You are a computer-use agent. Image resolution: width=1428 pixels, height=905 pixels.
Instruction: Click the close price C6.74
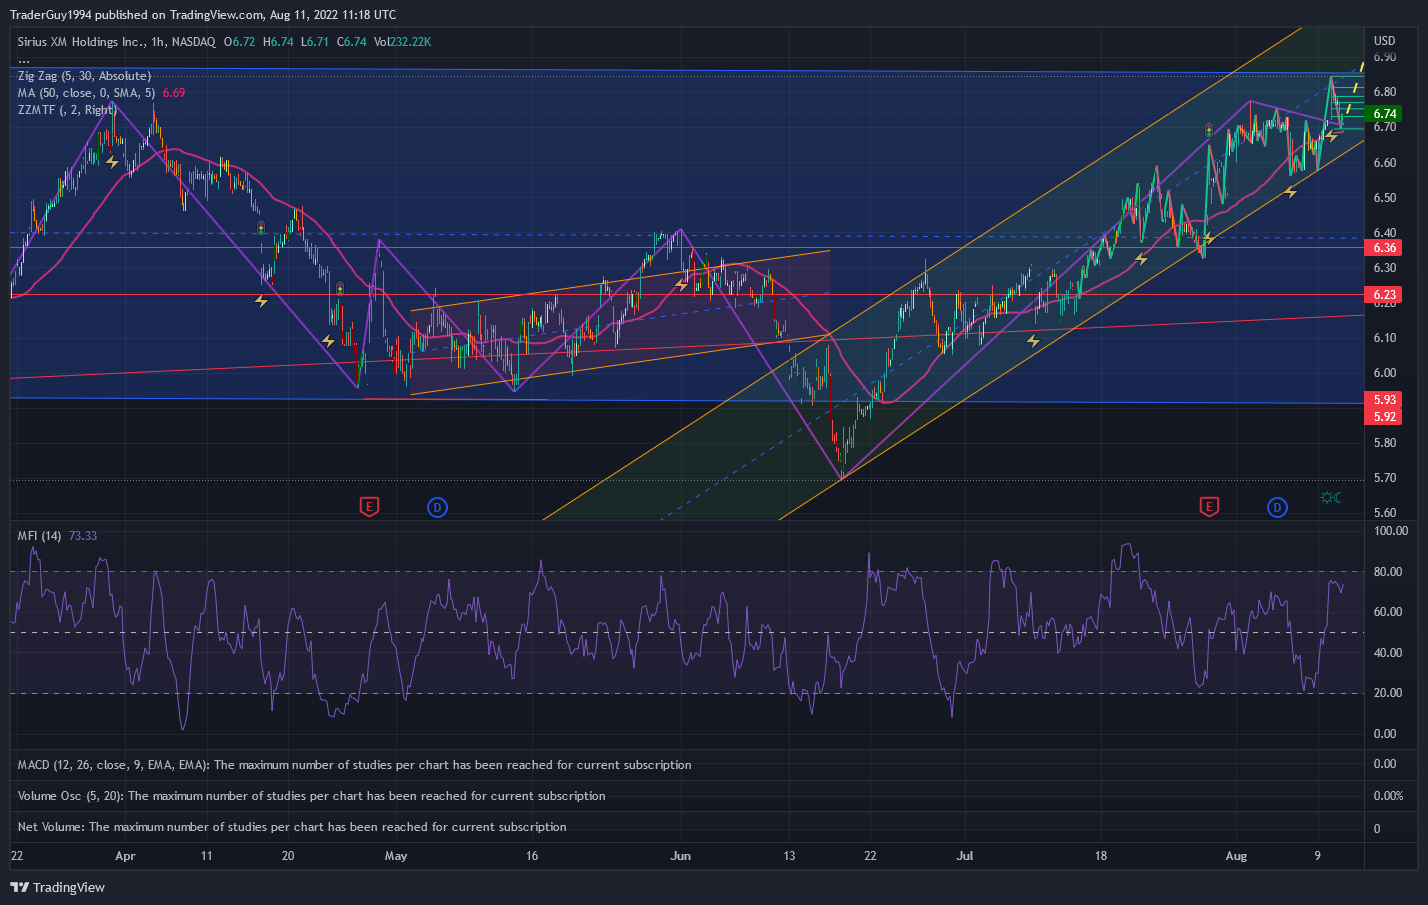tap(351, 42)
